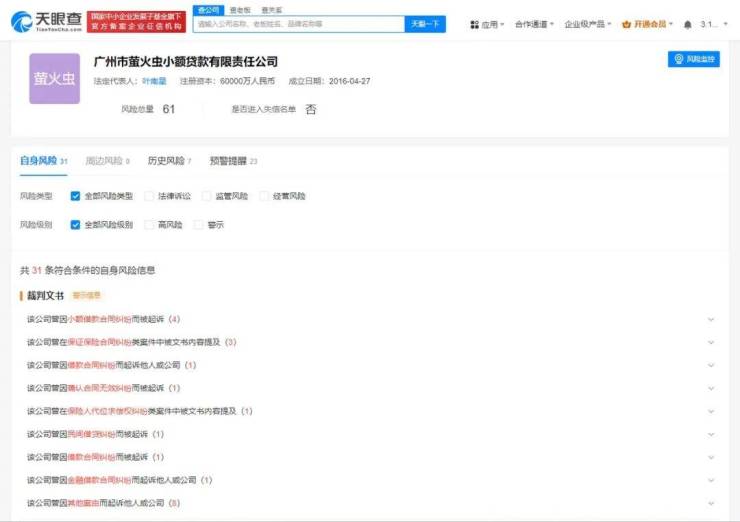Click the 天眼一下 search button
740x522 pixels.
(425, 24)
